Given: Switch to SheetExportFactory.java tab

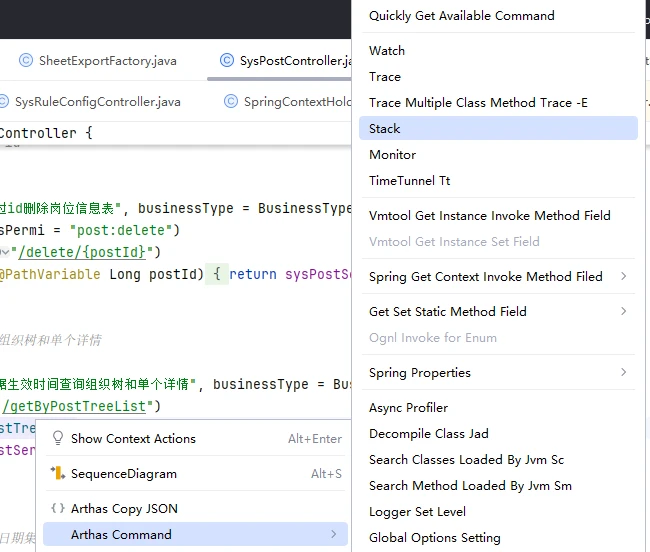Looking at the screenshot, I should 97,61.
